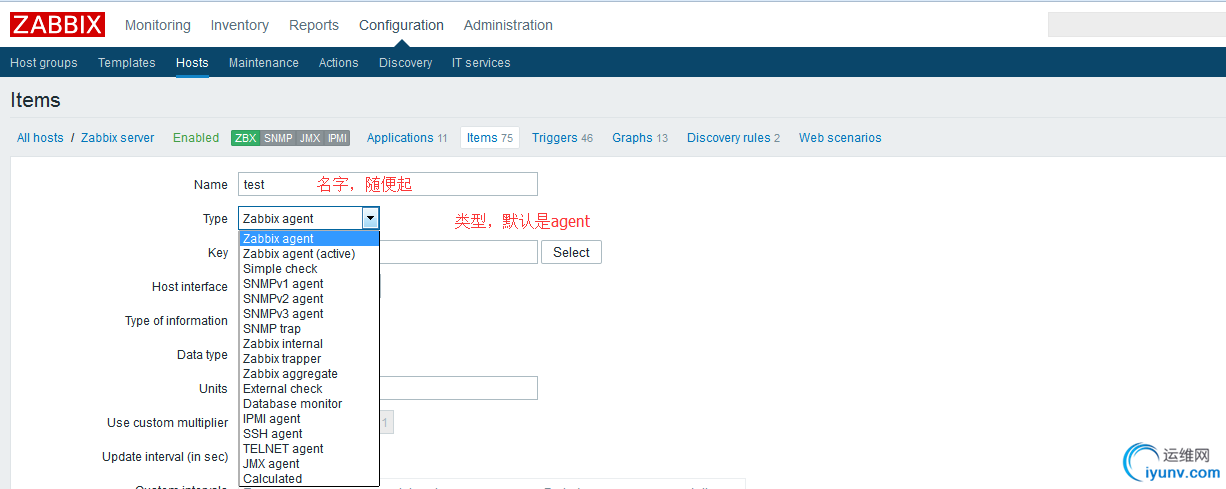Open the Reports menu
This screenshot has width=1226, height=489.
(314, 25)
